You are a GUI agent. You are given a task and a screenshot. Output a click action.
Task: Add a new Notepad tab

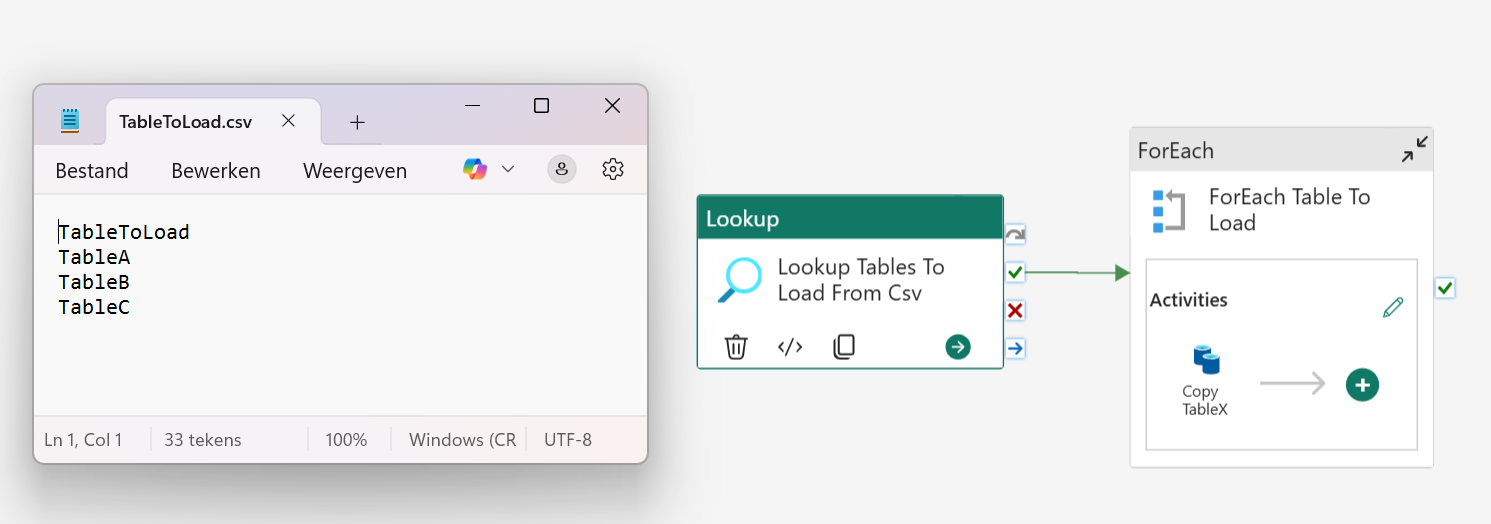pos(357,122)
